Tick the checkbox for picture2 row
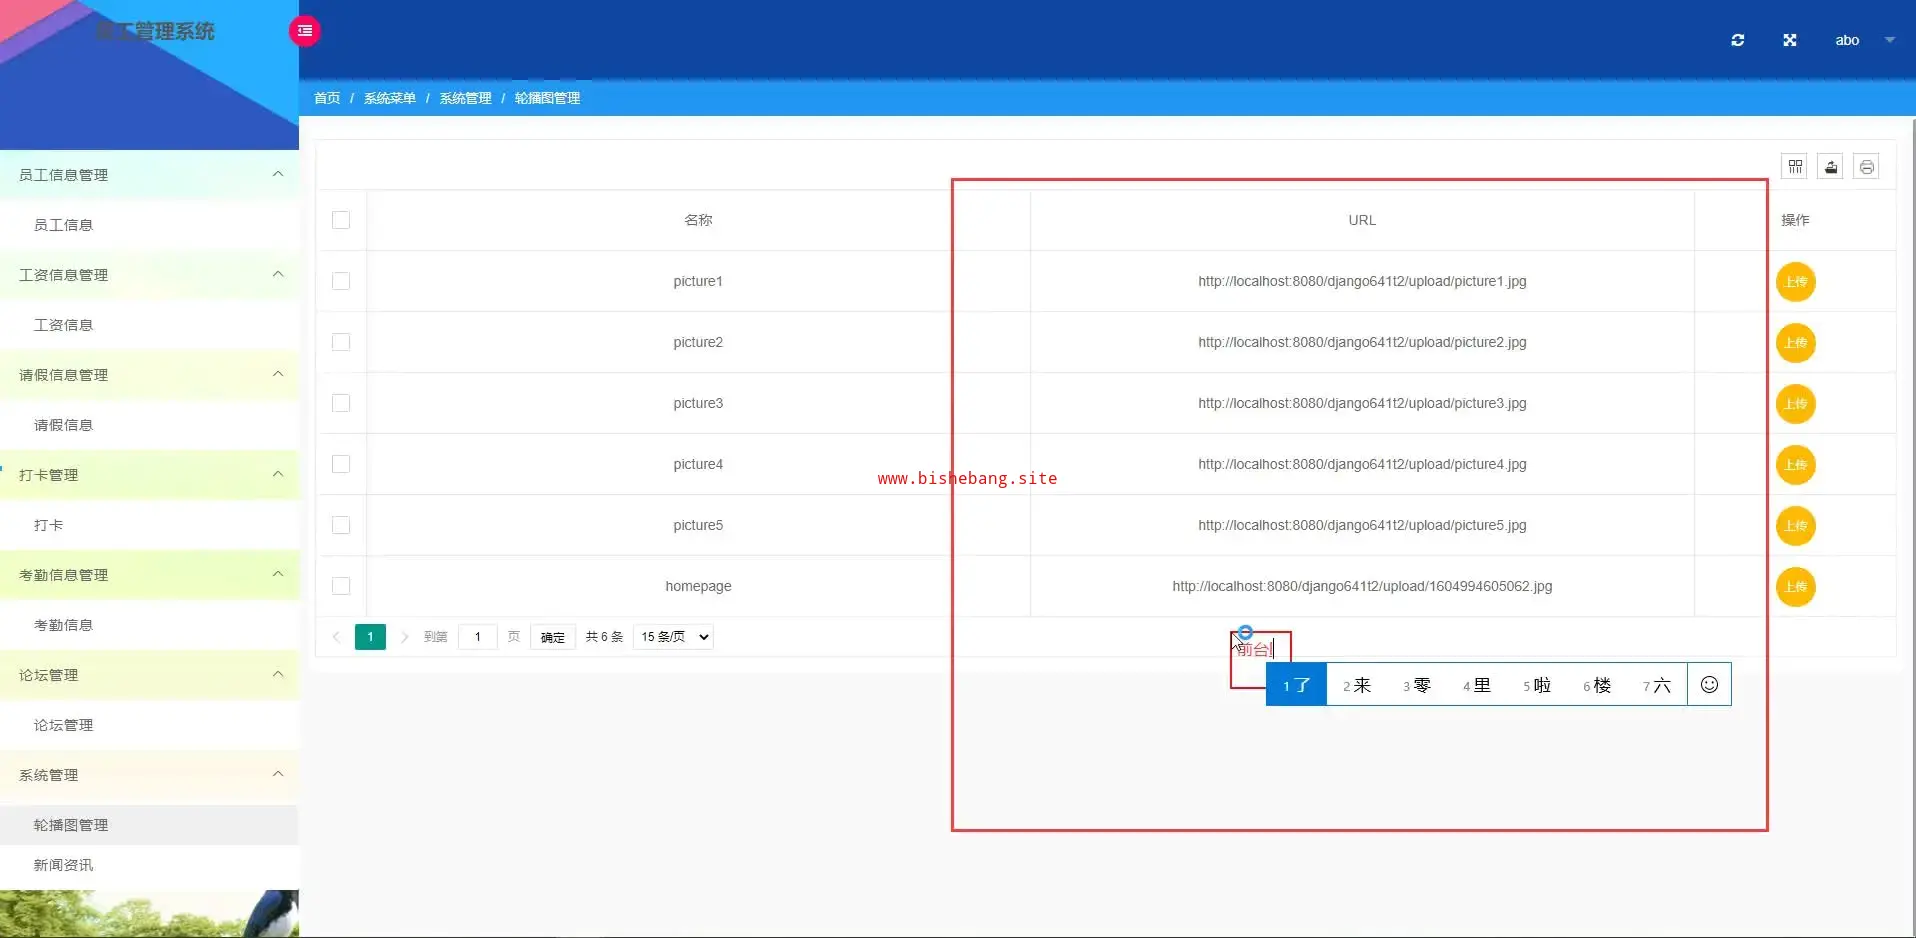The height and width of the screenshot is (938, 1916). pos(341,342)
